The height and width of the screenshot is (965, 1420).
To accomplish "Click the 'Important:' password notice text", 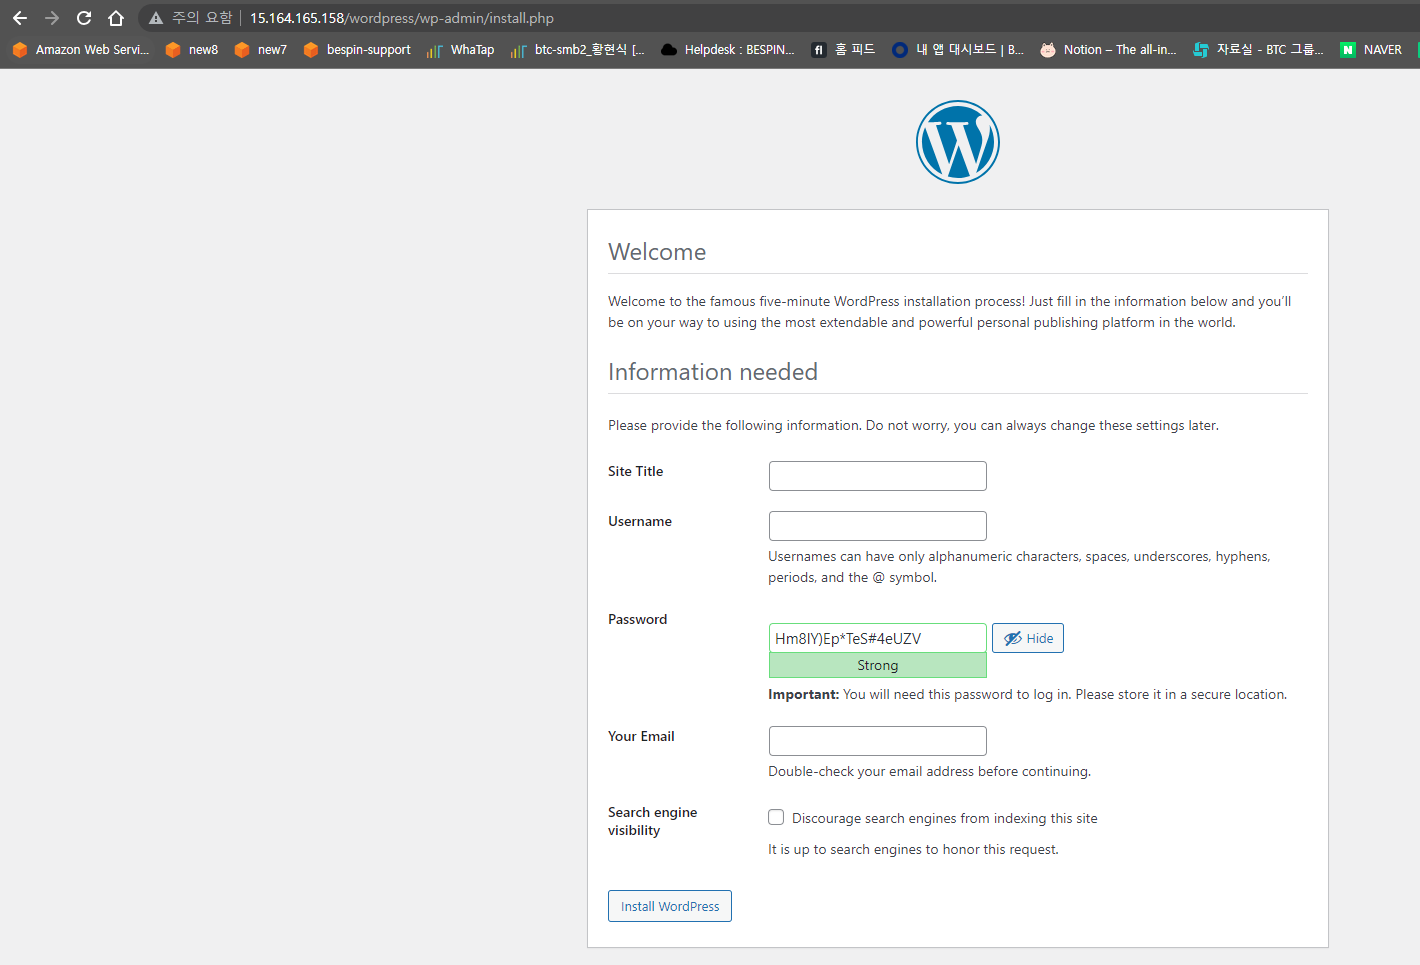I will pos(1028,694).
